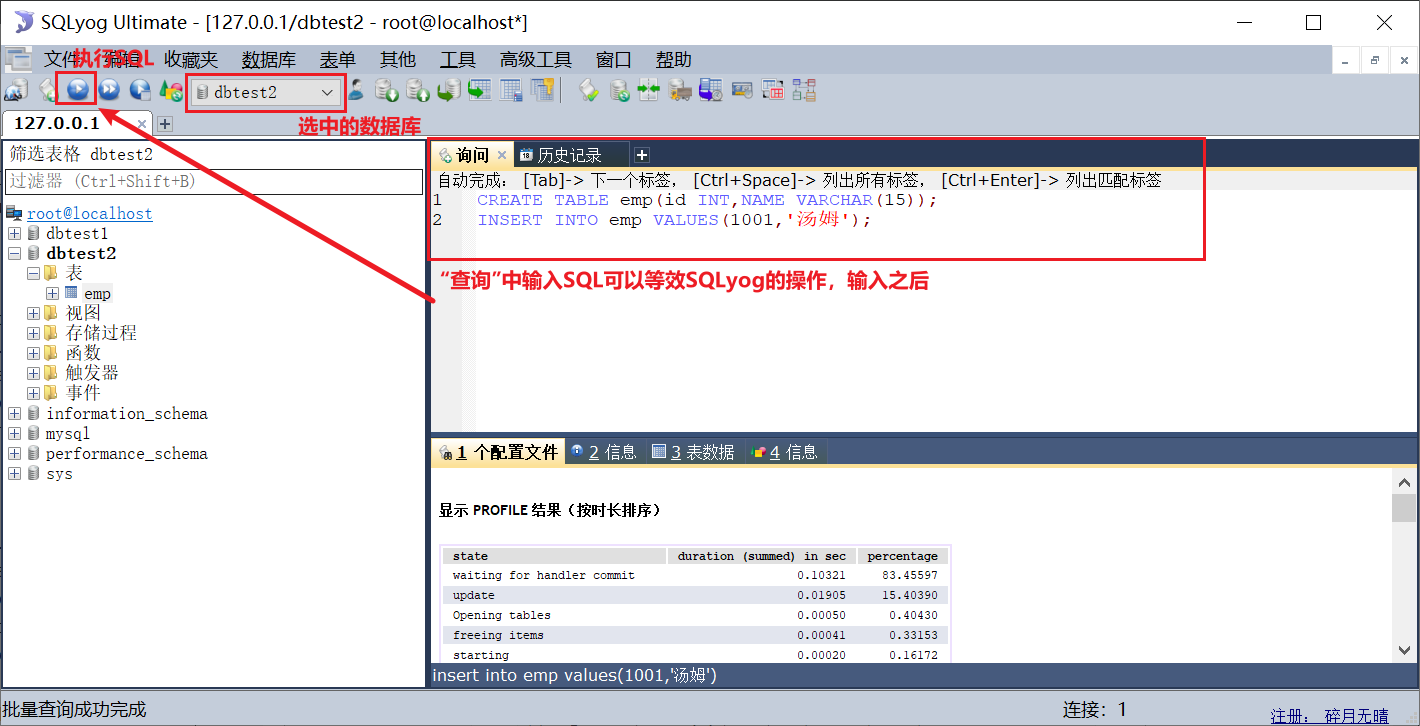Add a new connection tab plus button
This screenshot has height=726, width=1420.
tap(165, 124)
